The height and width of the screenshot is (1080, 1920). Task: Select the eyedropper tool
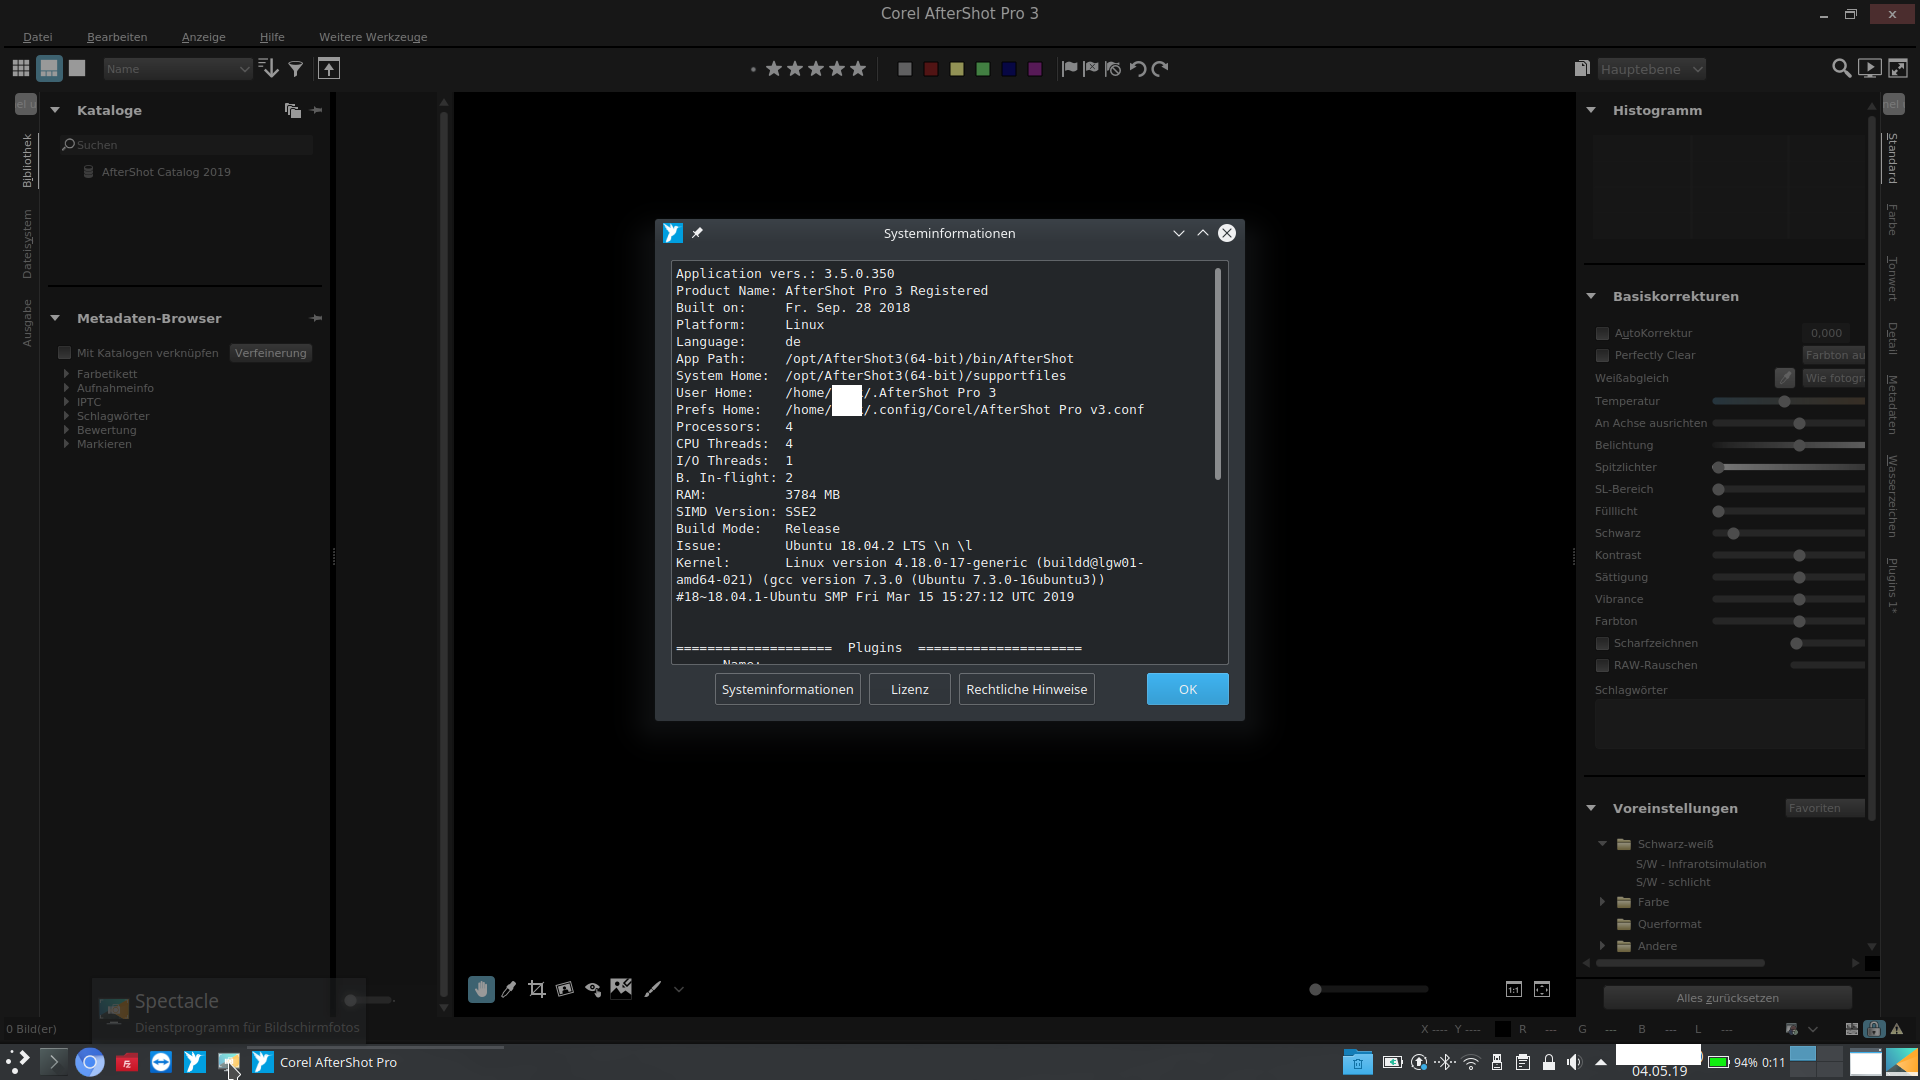coord(509,989)
